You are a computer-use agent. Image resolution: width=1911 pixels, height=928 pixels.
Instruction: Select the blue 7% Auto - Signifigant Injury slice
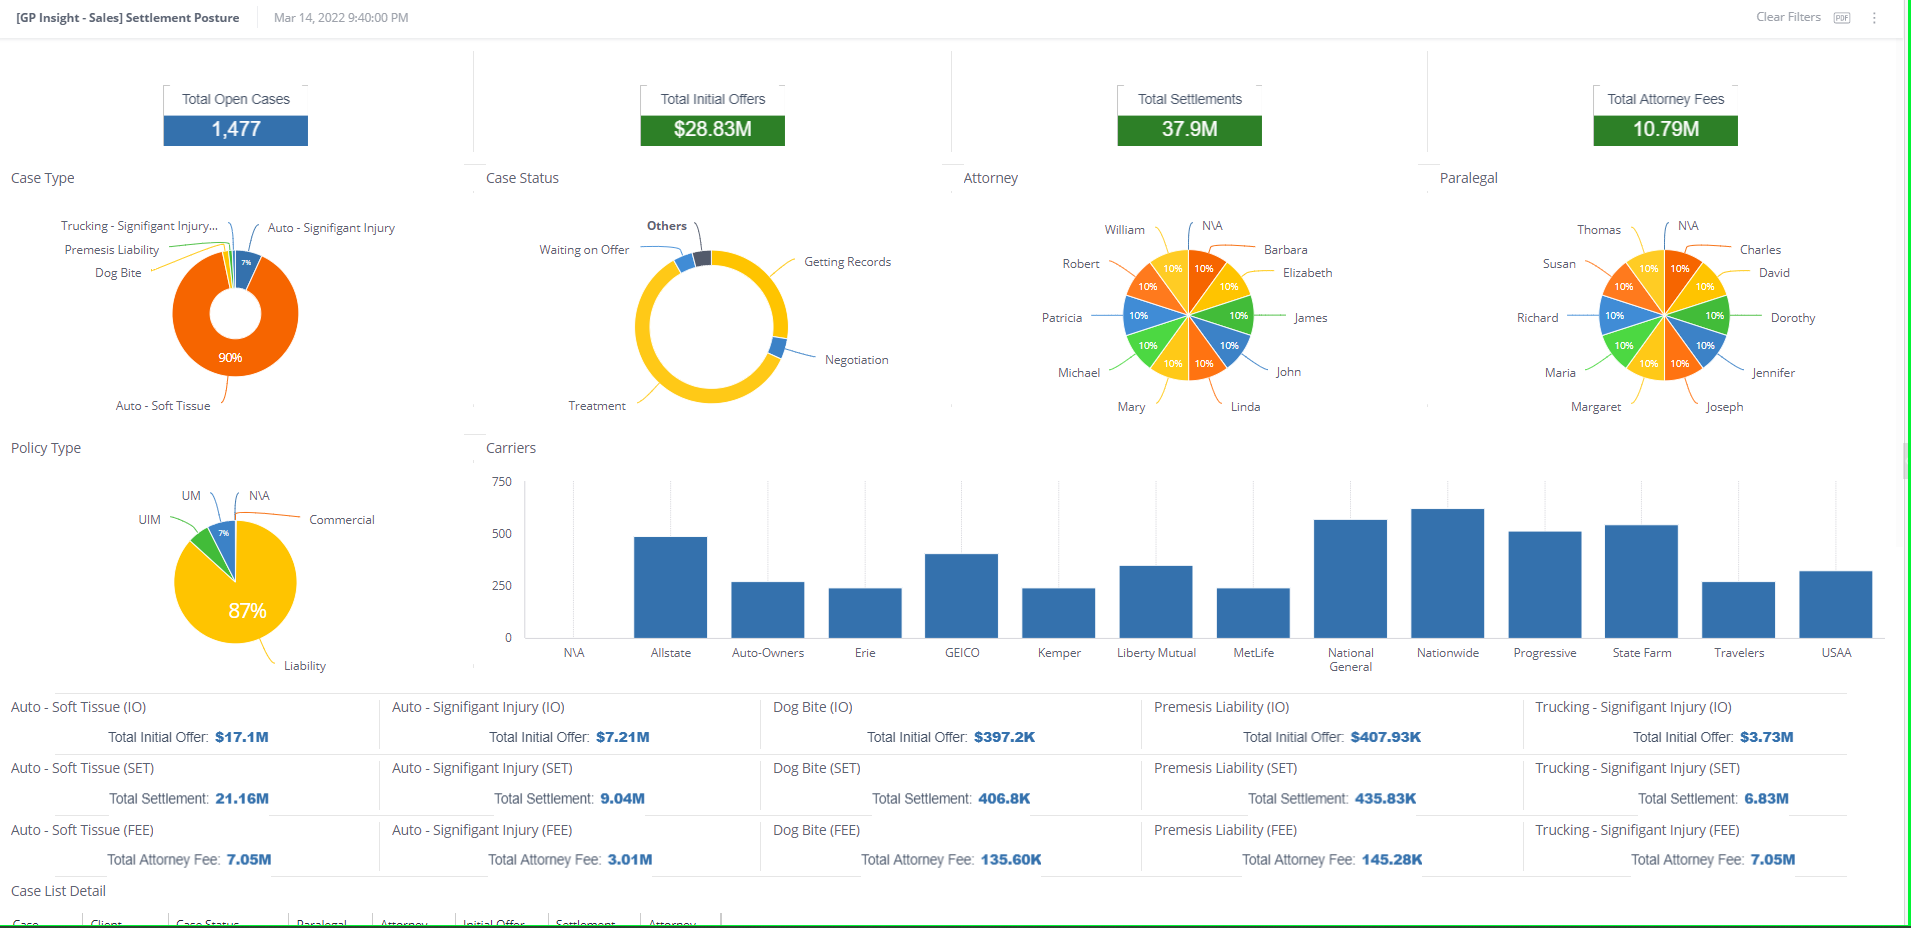[x=246, y=269]
